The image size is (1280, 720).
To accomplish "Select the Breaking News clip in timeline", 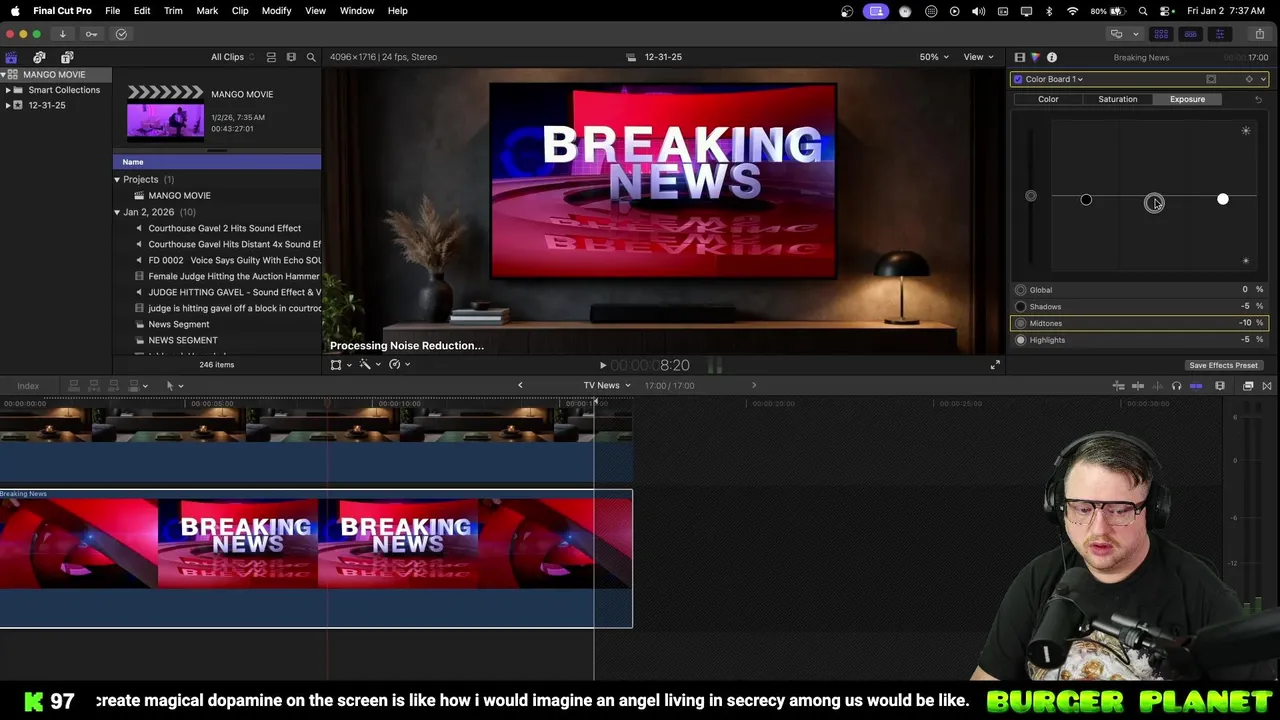I will (x=316, y=558).
